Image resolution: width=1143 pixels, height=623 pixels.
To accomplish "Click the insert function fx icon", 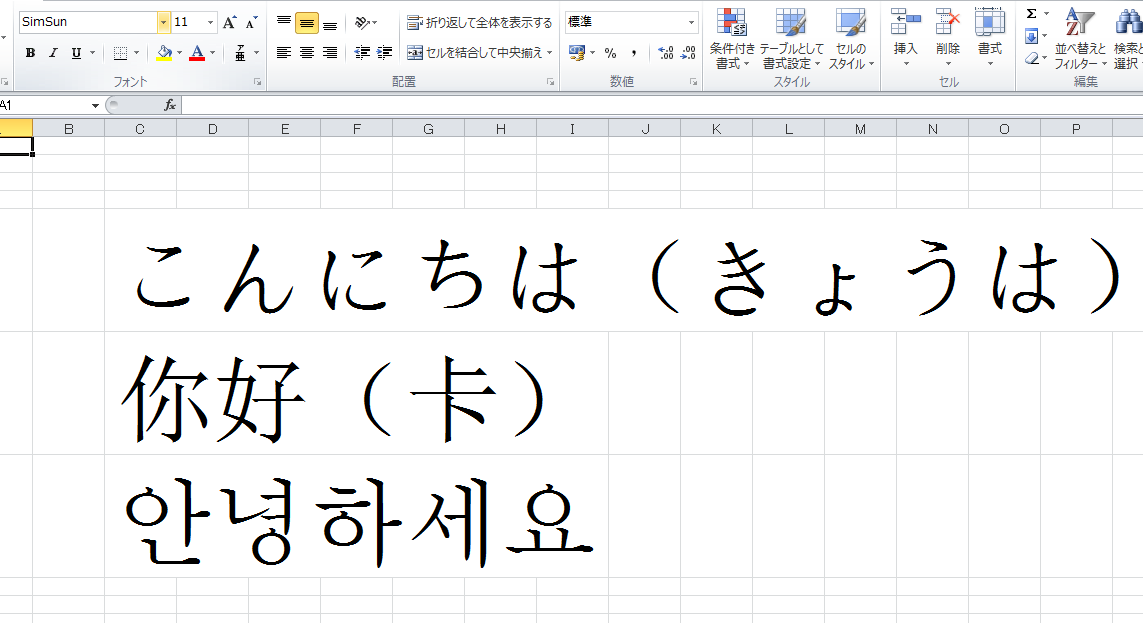I will click(170, 106).
